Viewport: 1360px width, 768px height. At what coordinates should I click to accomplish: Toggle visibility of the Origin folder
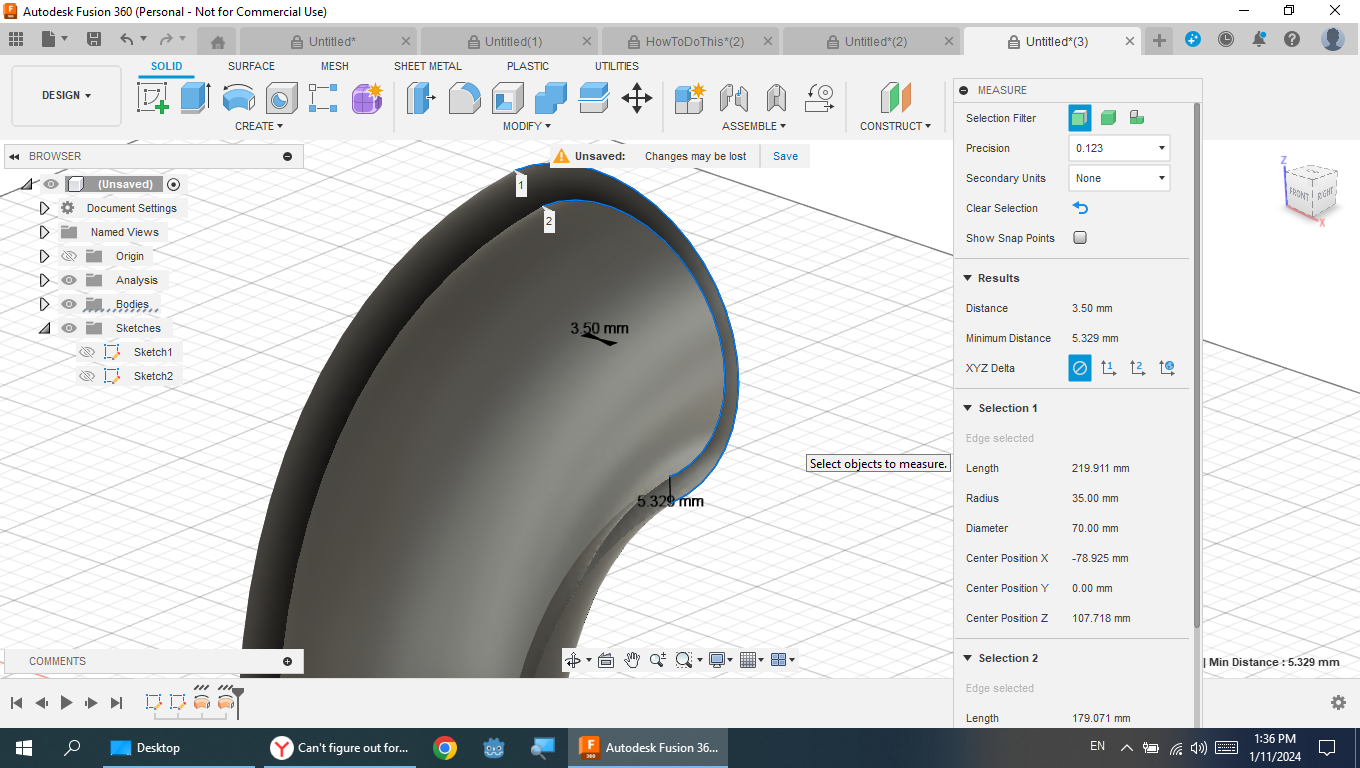coord(68,256)
